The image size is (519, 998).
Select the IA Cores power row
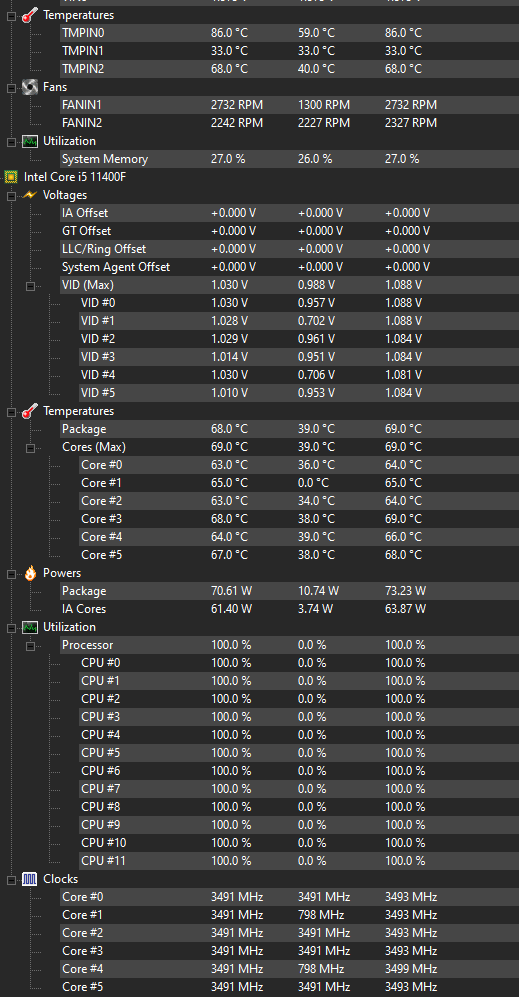[x=288, y=609]
